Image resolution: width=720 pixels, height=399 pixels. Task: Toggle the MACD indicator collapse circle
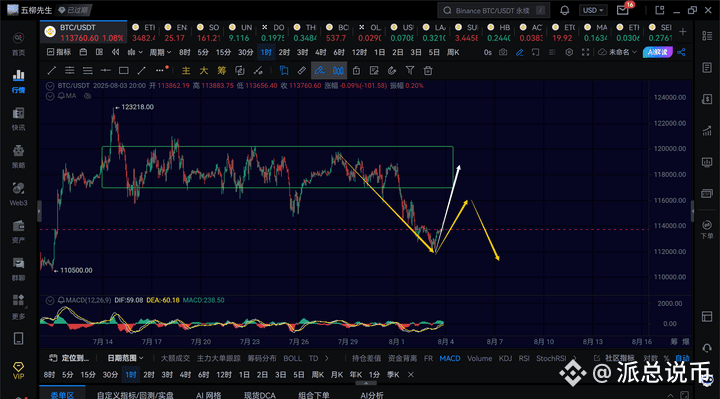[x=50, y=300]
